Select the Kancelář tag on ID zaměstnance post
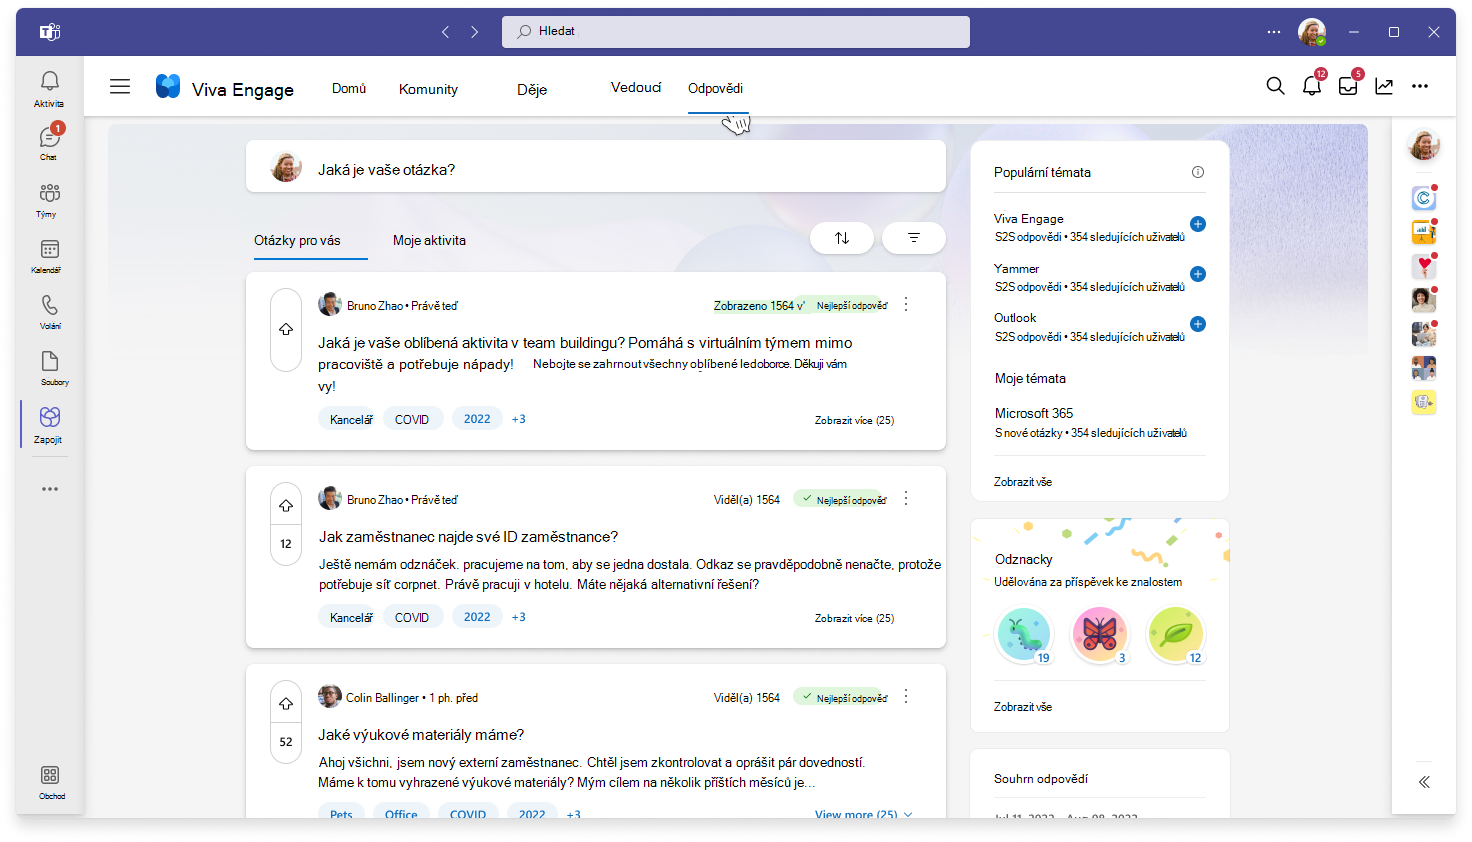The height and width of the screenshot is (842, 1472). (x=351, y=617)
